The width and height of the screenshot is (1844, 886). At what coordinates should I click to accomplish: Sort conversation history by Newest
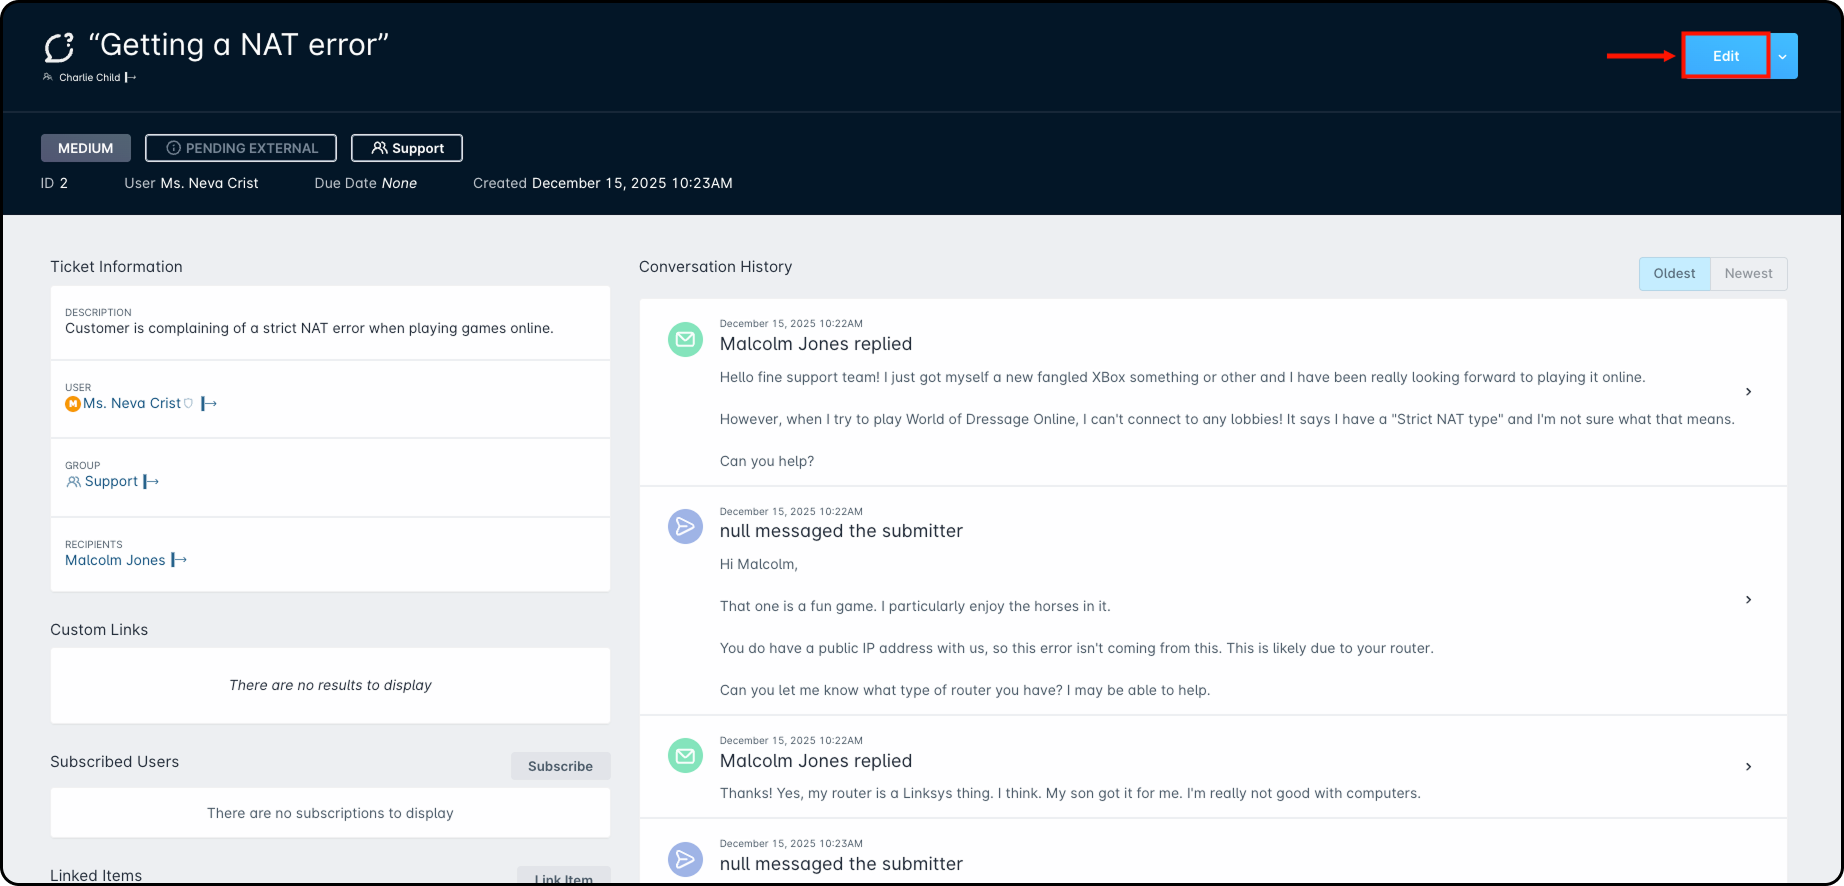(x=1748, y=274)
